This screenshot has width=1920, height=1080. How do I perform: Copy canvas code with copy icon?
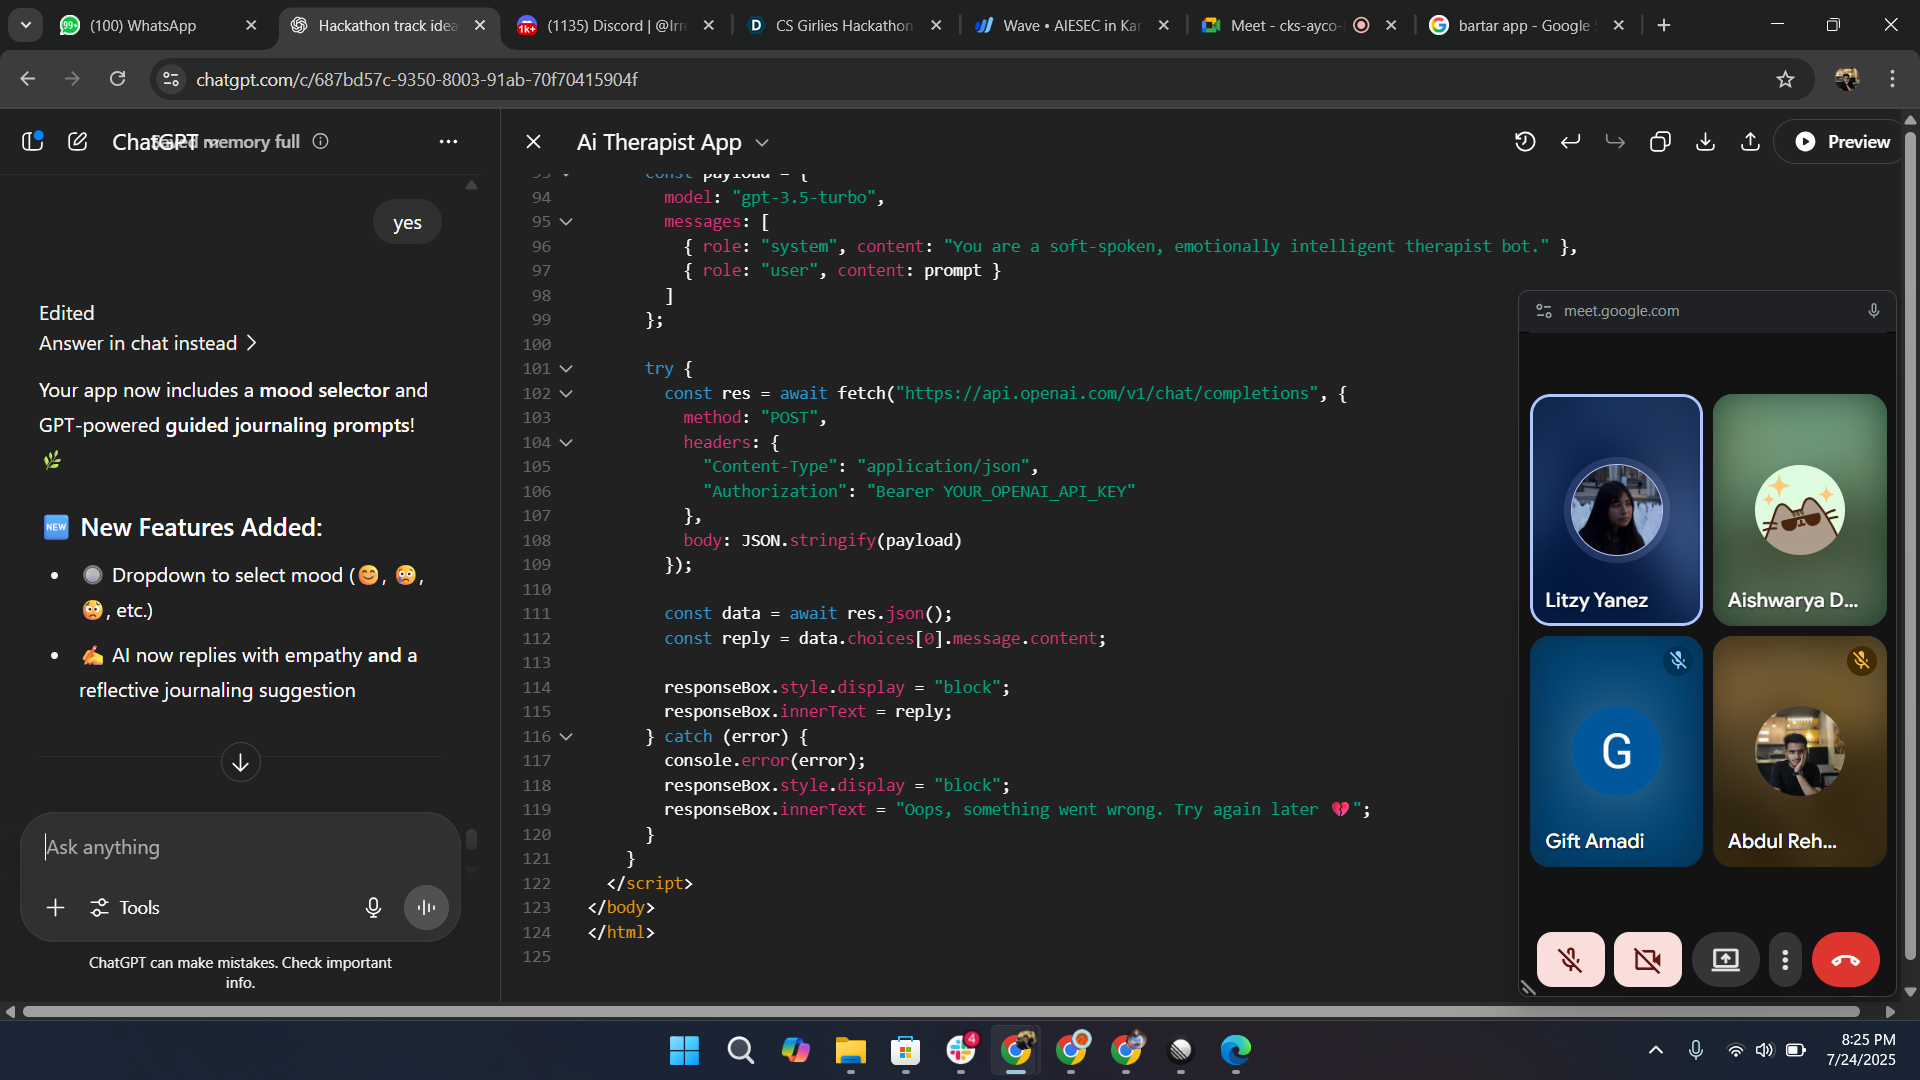click(1660, 142)
